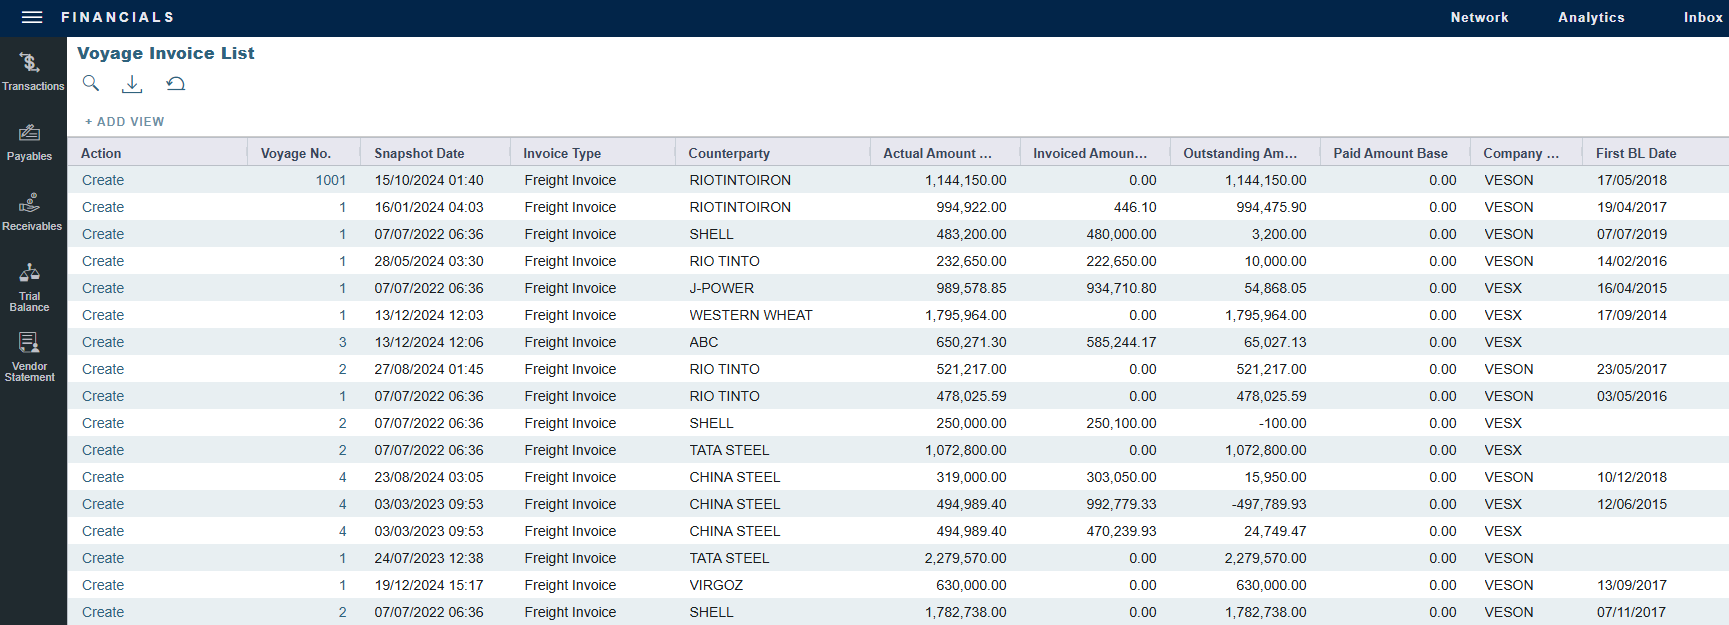
Task: Open the hamburger navigation menu
Action: click(x=32, y=17)
